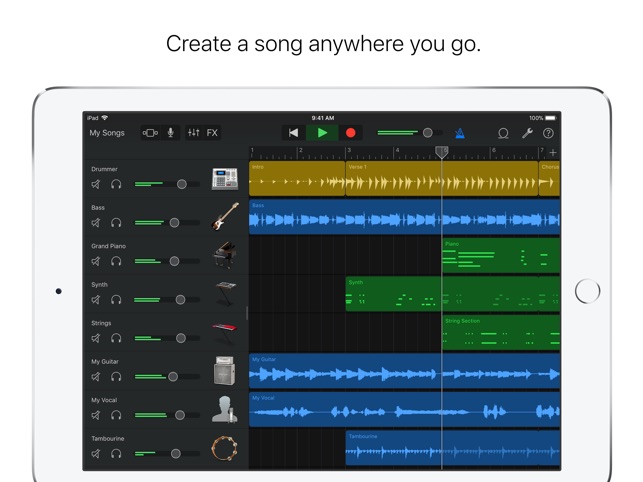Solo the Tambourine track
This screenshot has width=643, height=482.
116,454
